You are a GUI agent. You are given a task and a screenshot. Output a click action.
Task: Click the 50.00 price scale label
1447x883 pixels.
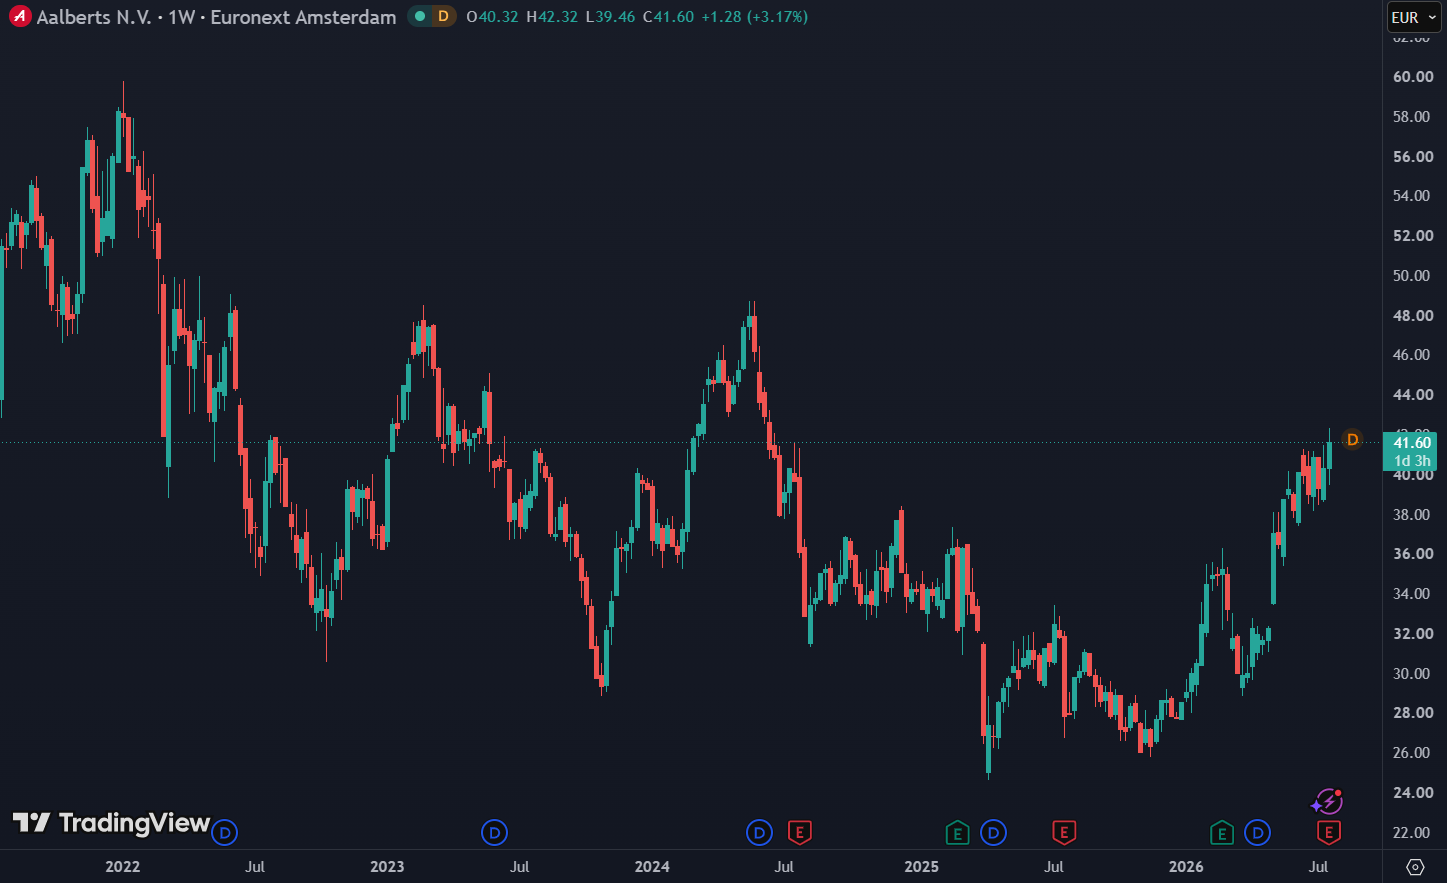pyautogui.click(x=1413, y=276)
